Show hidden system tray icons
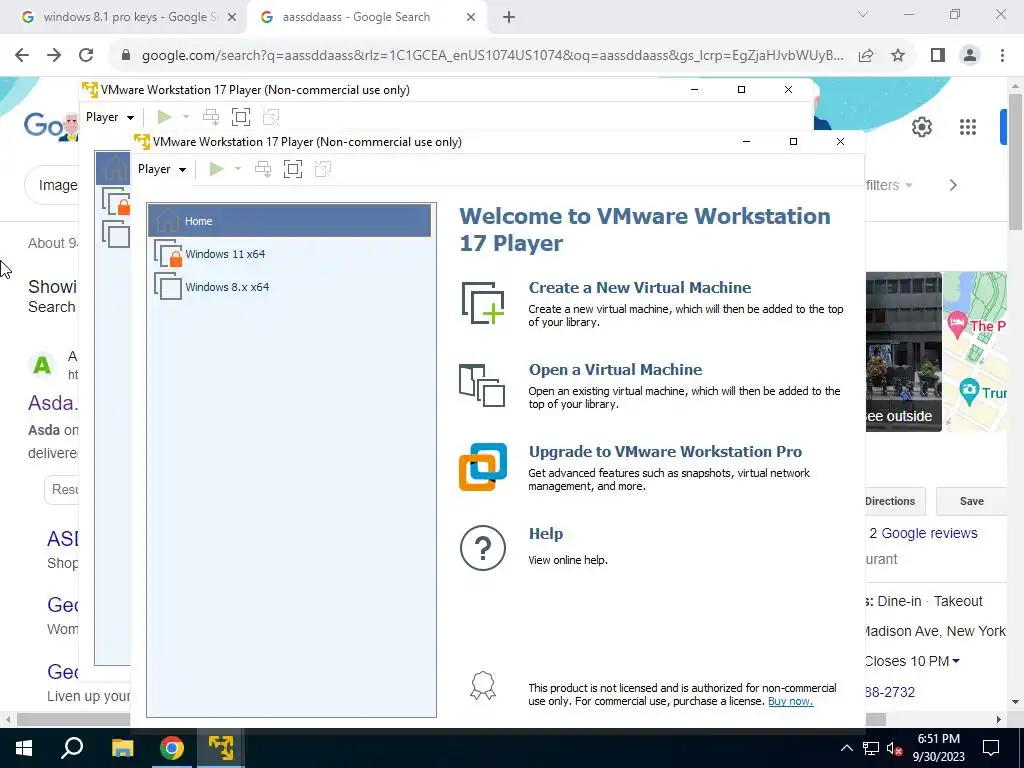The image size is (1024, 768). (846, 748)
